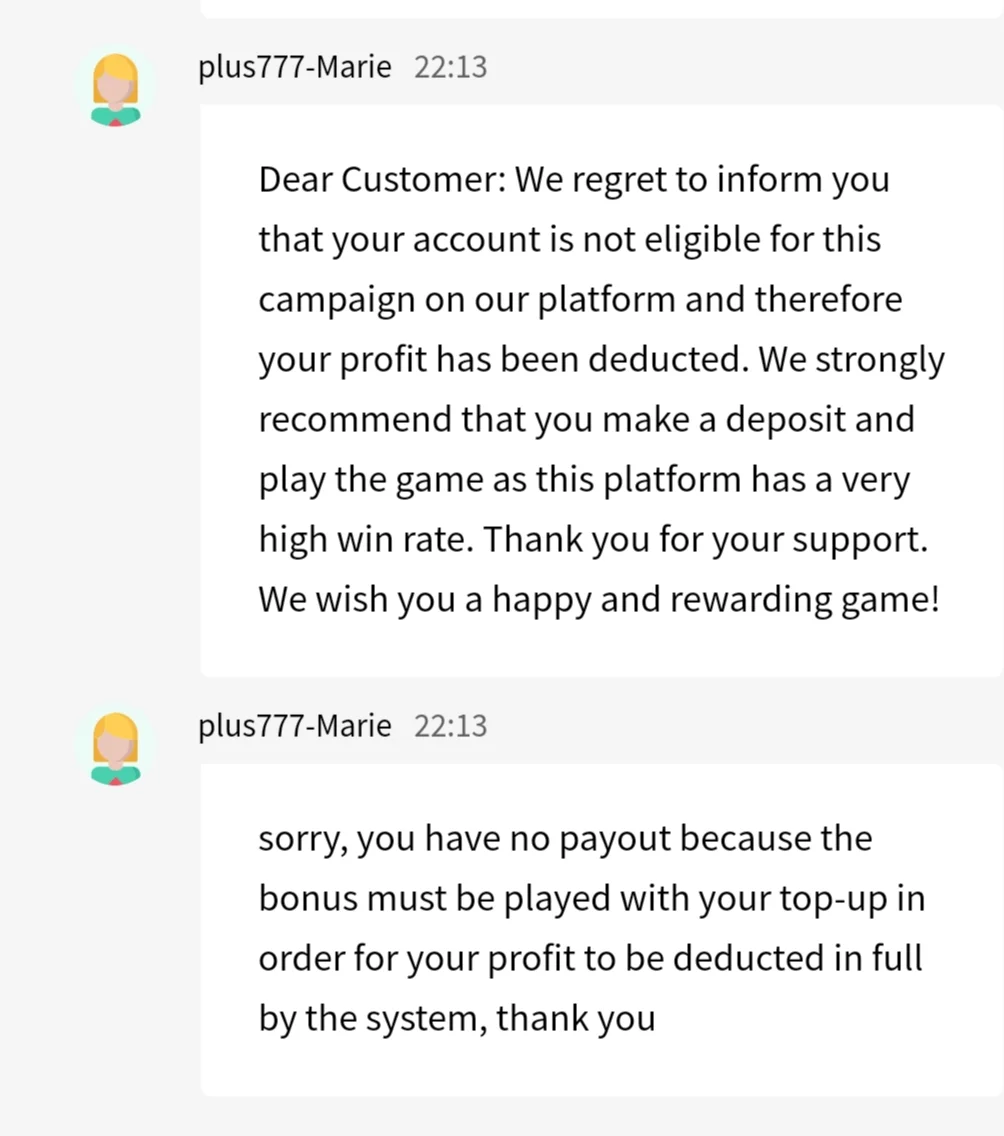Select plus777-Marie name above Dear Customer message

[x=295, y=67]
